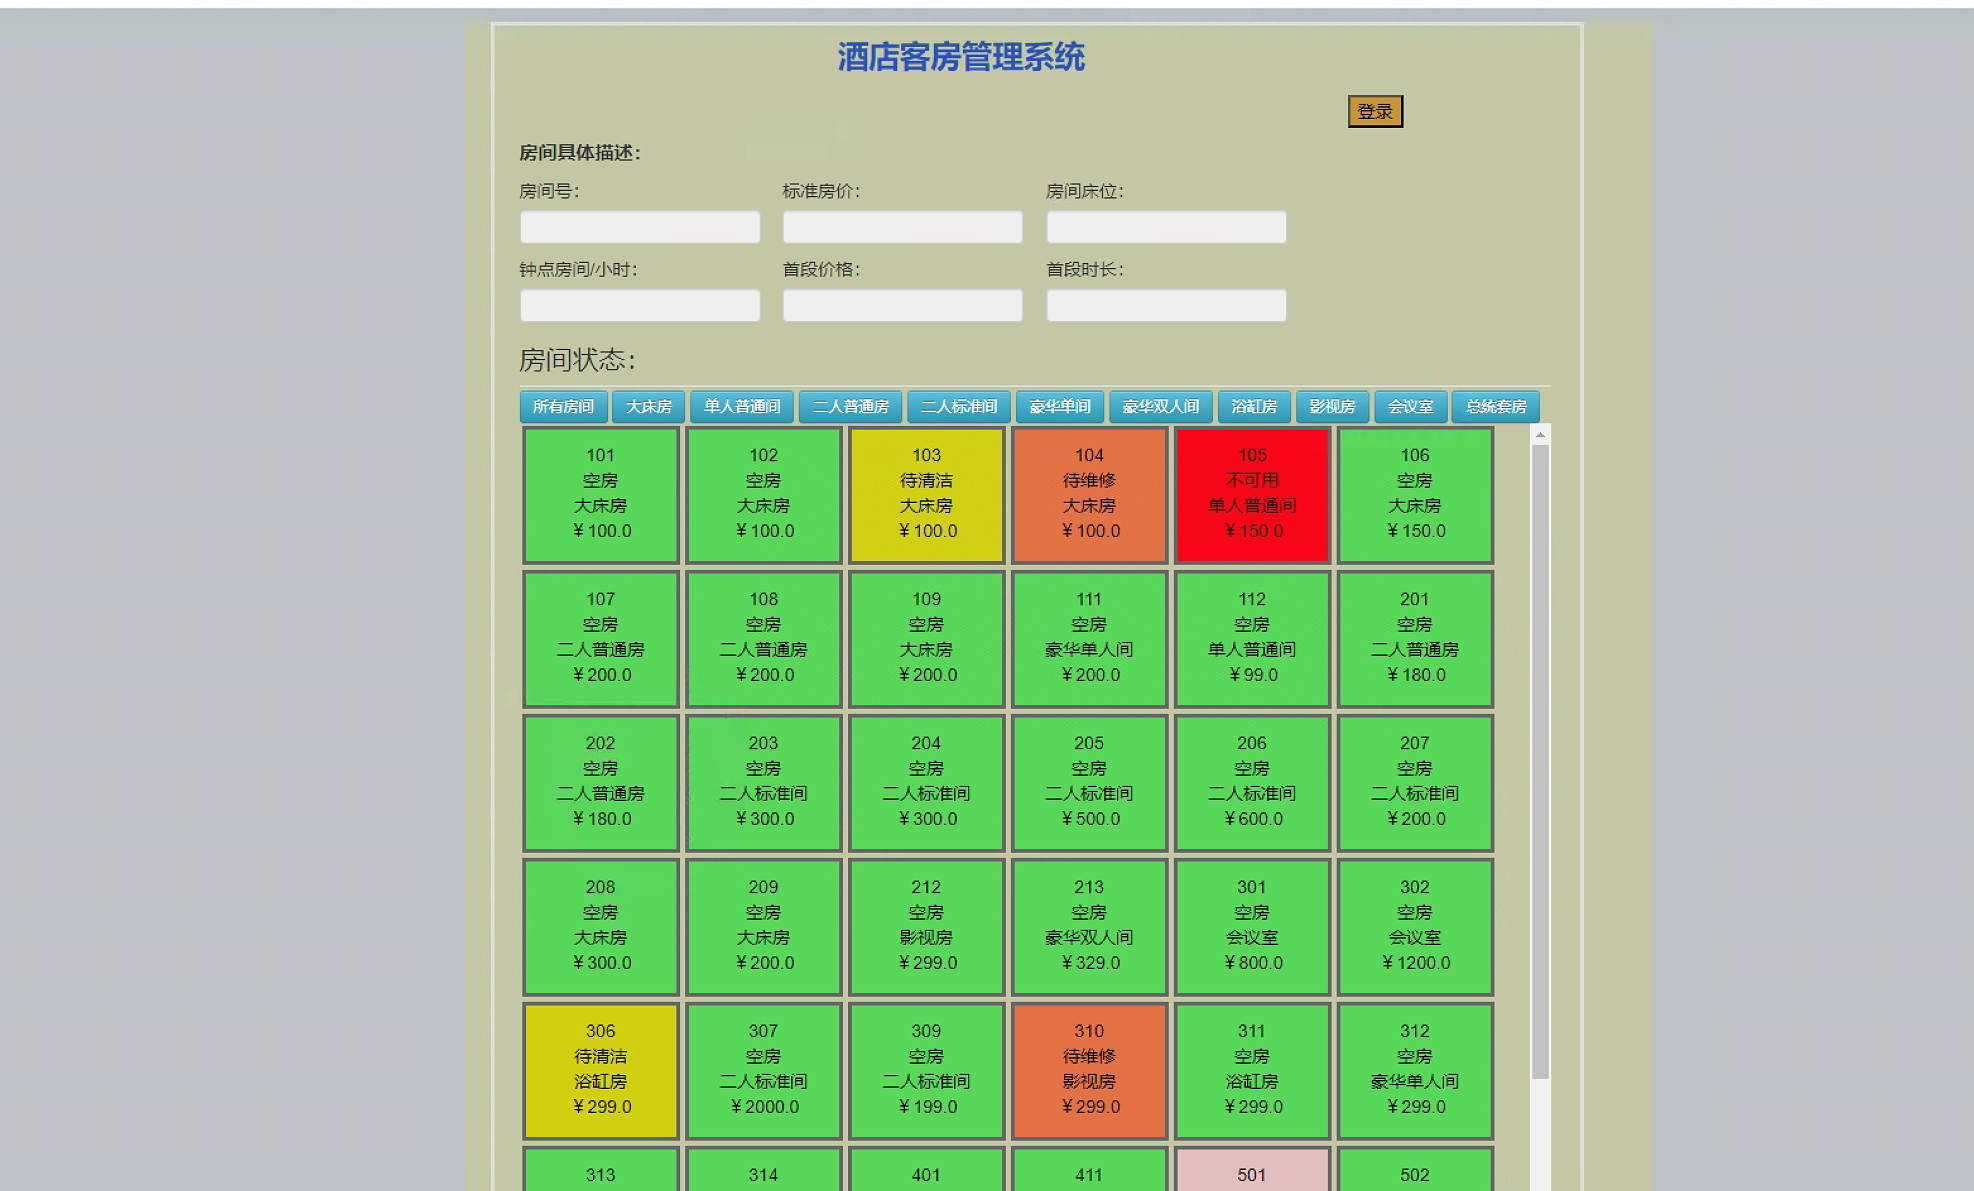Select room 310 影视房 awaiting repair
This screenshot has width=1974, height=1191.
(1090, 1070)
